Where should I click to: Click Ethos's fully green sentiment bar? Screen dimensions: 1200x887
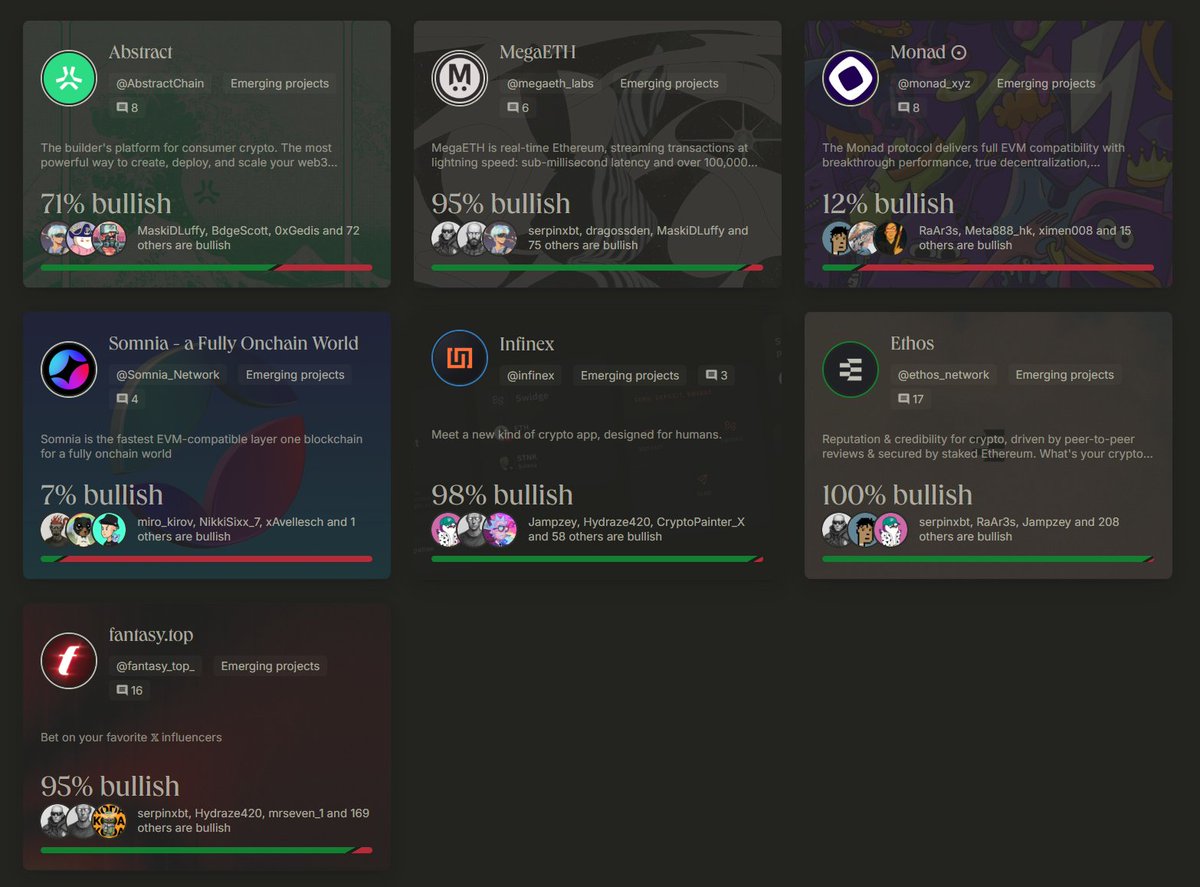point(988,558)
